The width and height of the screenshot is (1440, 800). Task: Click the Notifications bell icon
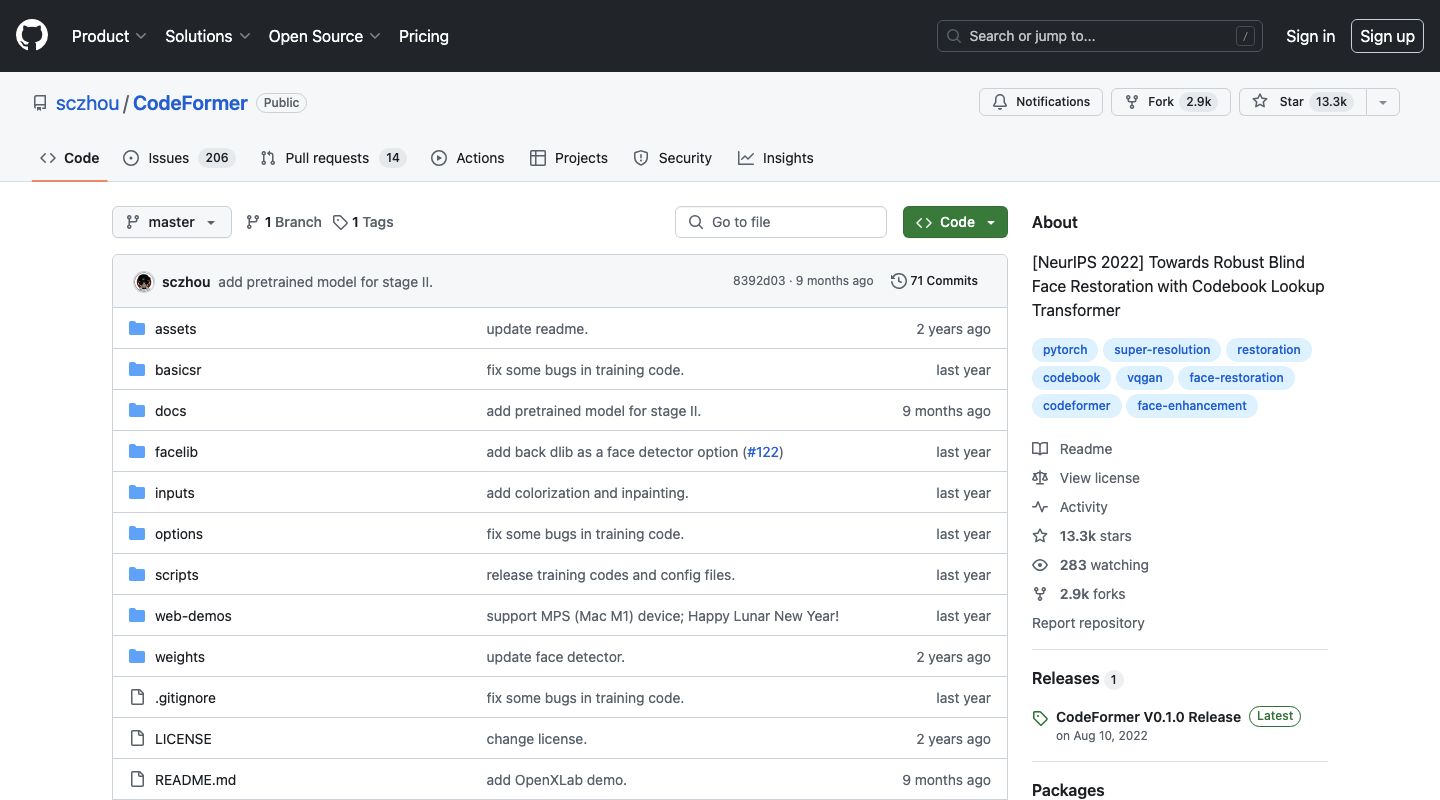pos(1000,102)
